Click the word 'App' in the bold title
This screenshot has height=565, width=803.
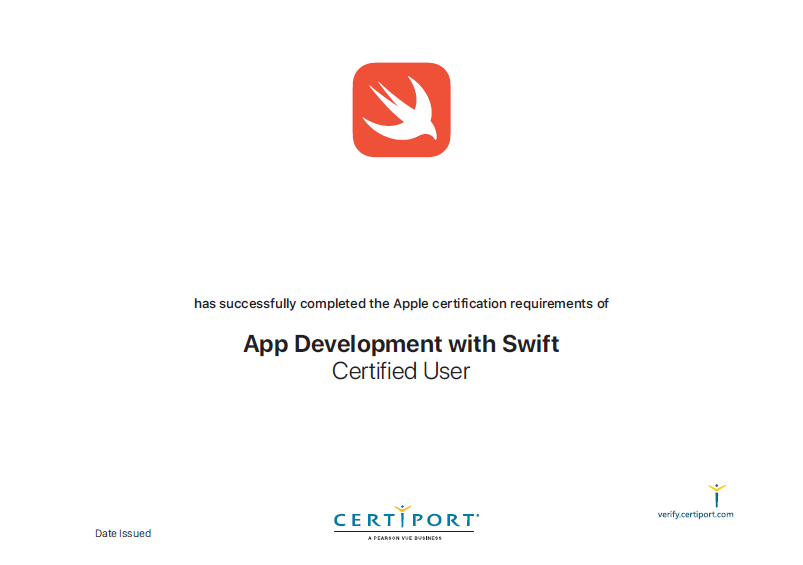point(266,345)
